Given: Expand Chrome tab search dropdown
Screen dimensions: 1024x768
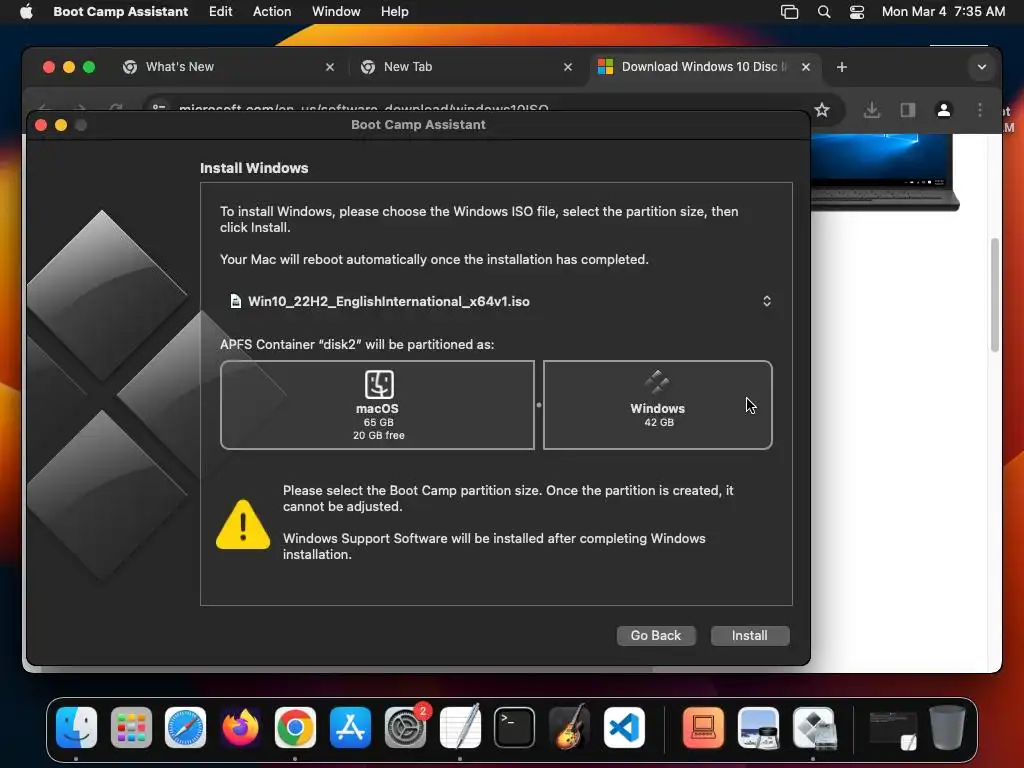Looking at the screenshot, I should (x=982, y=67).
